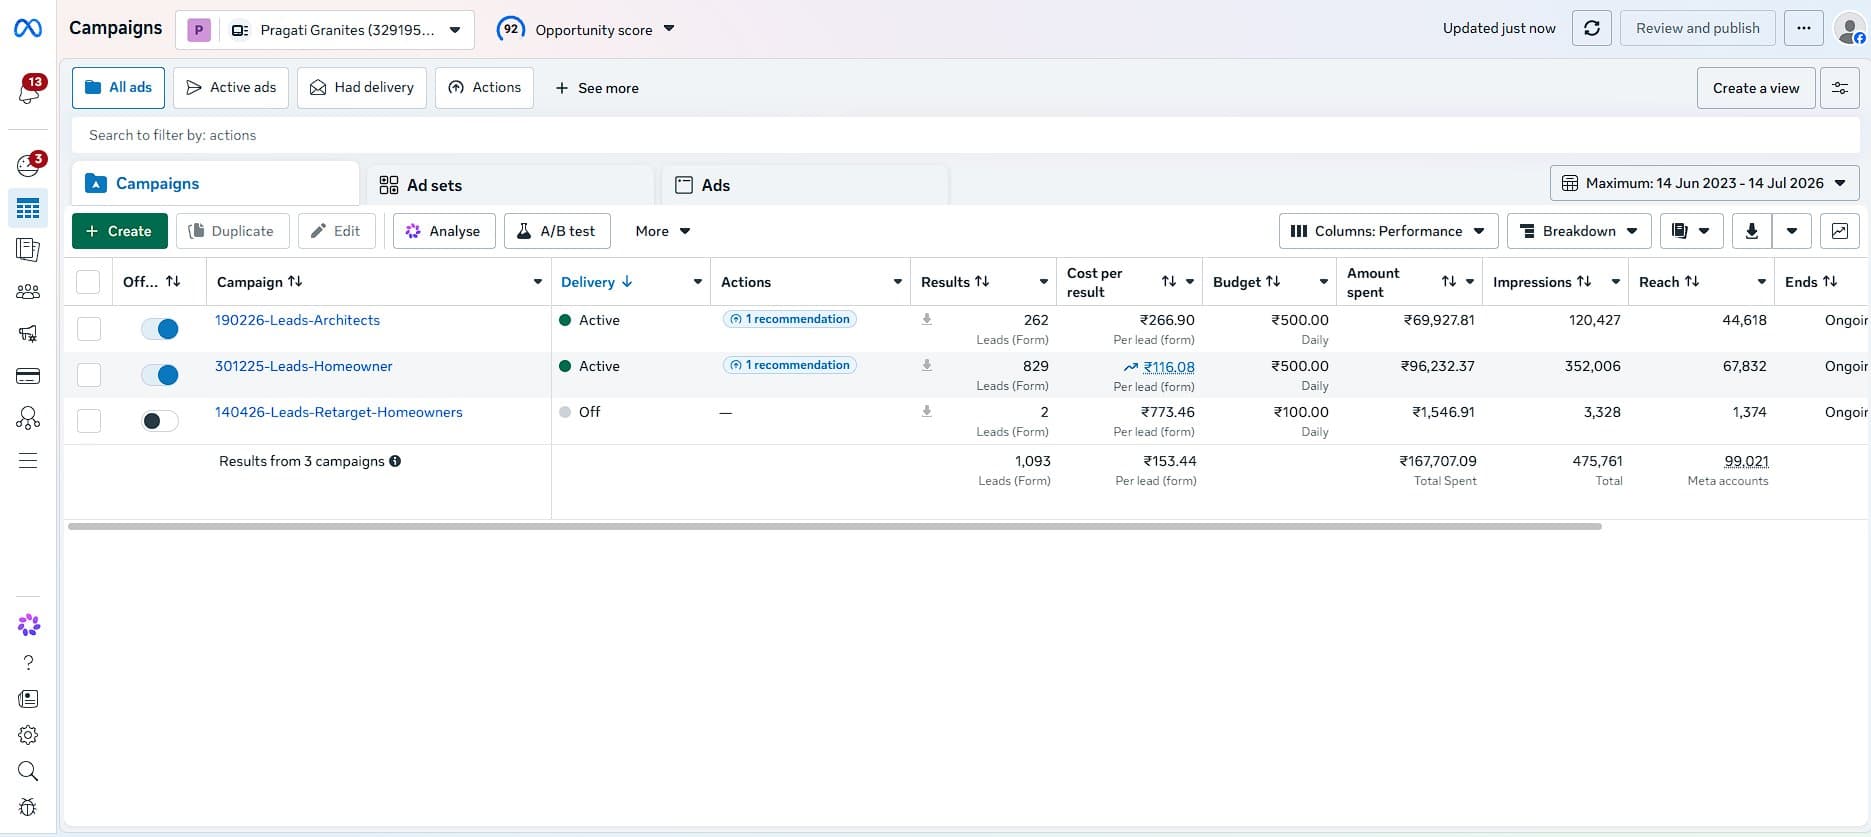The width and height of the screenshot is (1871, 837).
Task: Click the green Create button
Action: 120,231
